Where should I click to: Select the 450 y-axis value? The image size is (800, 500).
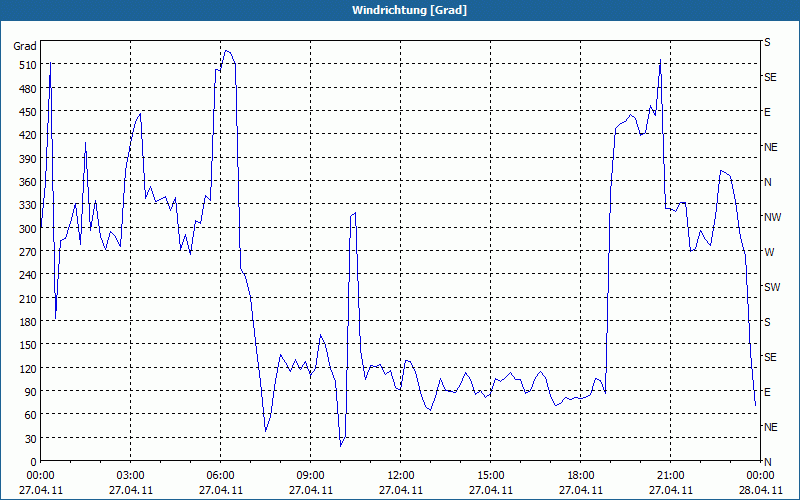[x=28, y=112]
